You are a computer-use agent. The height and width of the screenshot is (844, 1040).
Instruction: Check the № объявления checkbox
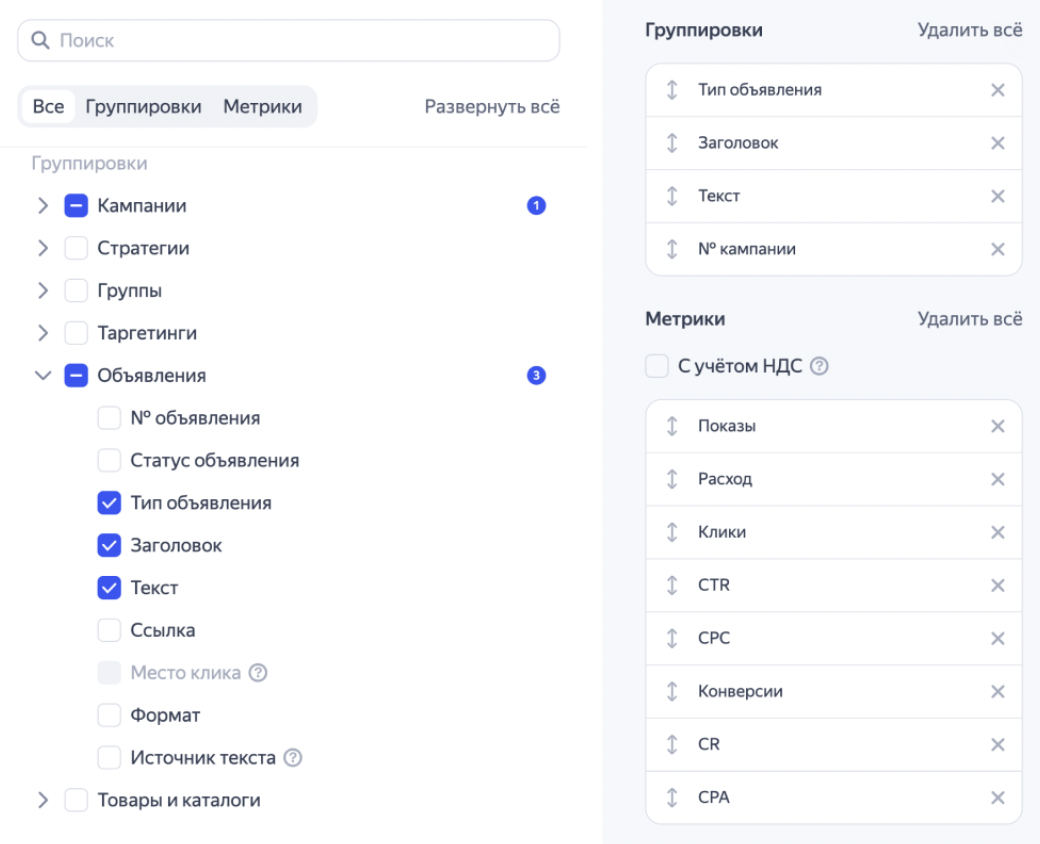109,418
